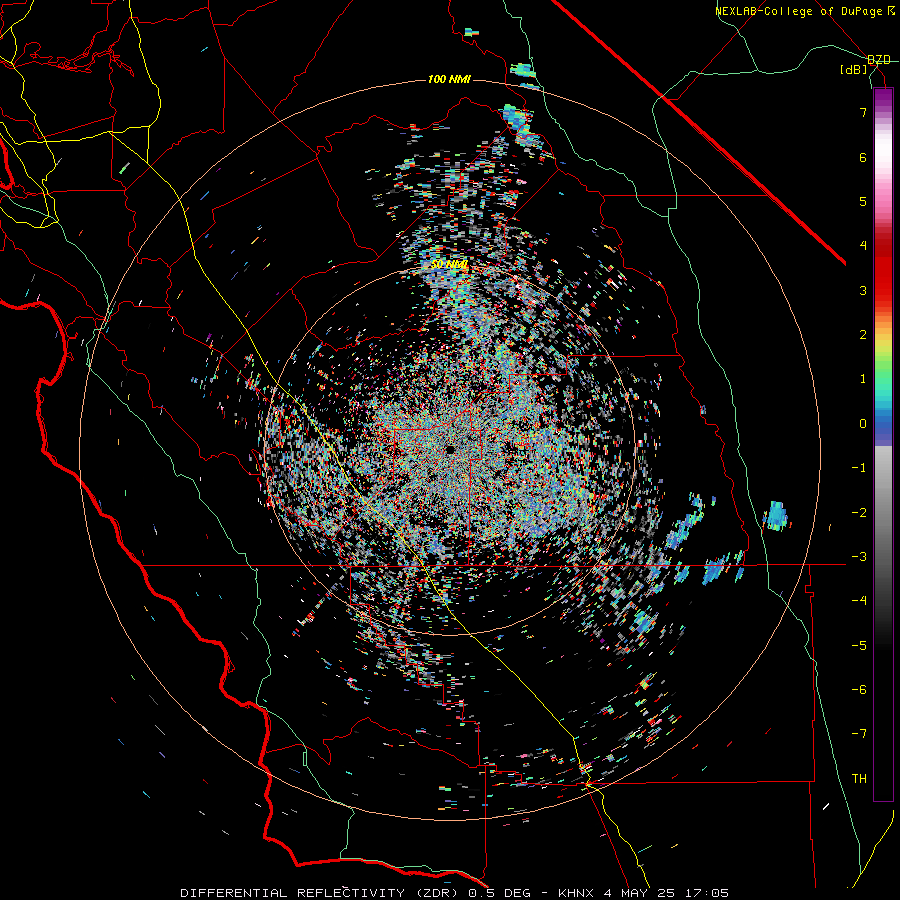Select the 100 NMI range ring label

click(x=449, y=79)
